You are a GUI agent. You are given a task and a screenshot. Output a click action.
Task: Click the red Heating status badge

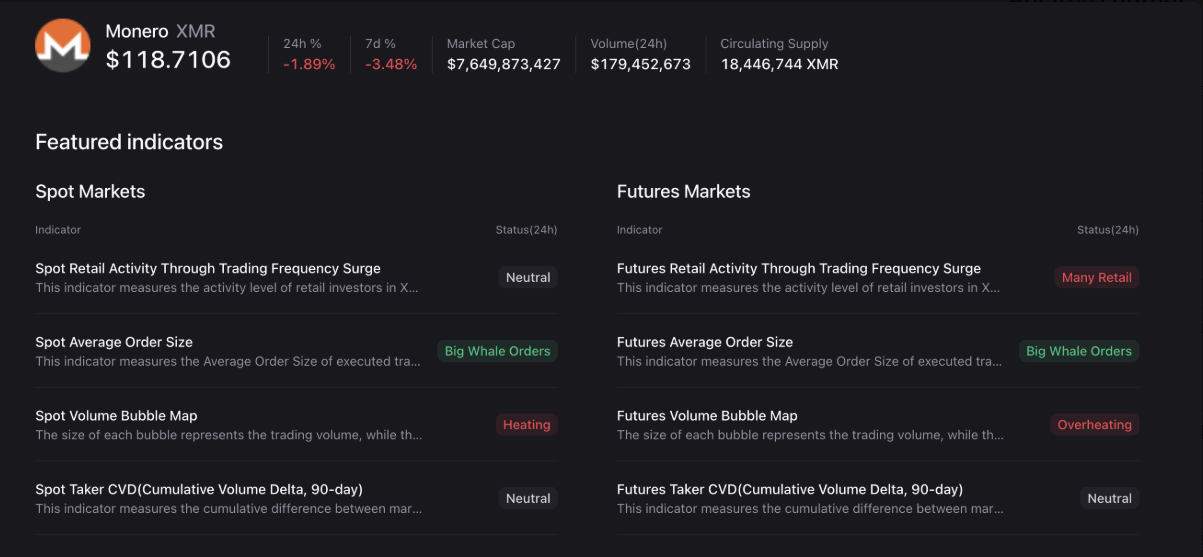coord(526,425)
